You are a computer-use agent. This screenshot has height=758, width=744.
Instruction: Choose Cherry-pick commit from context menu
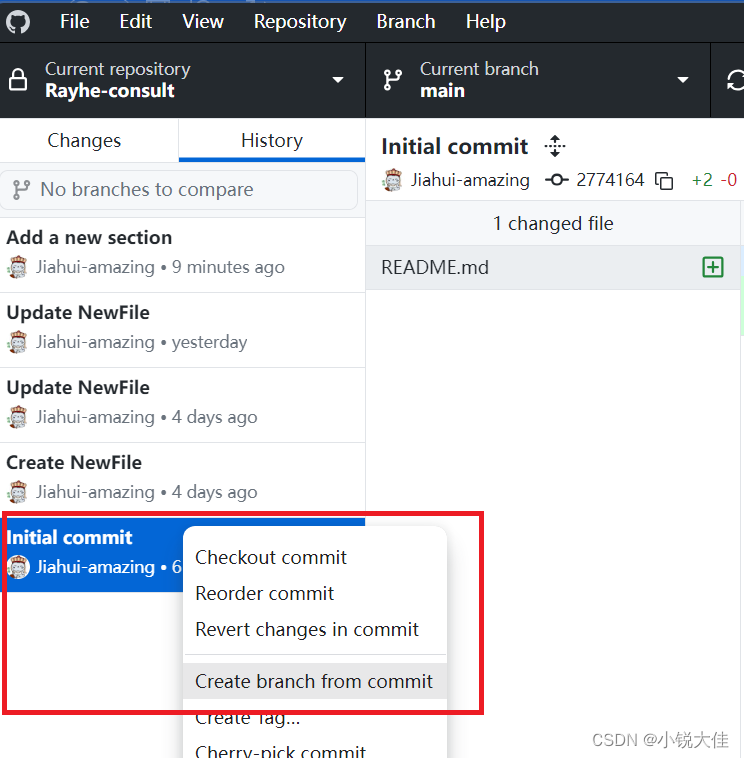coord(315,749)
